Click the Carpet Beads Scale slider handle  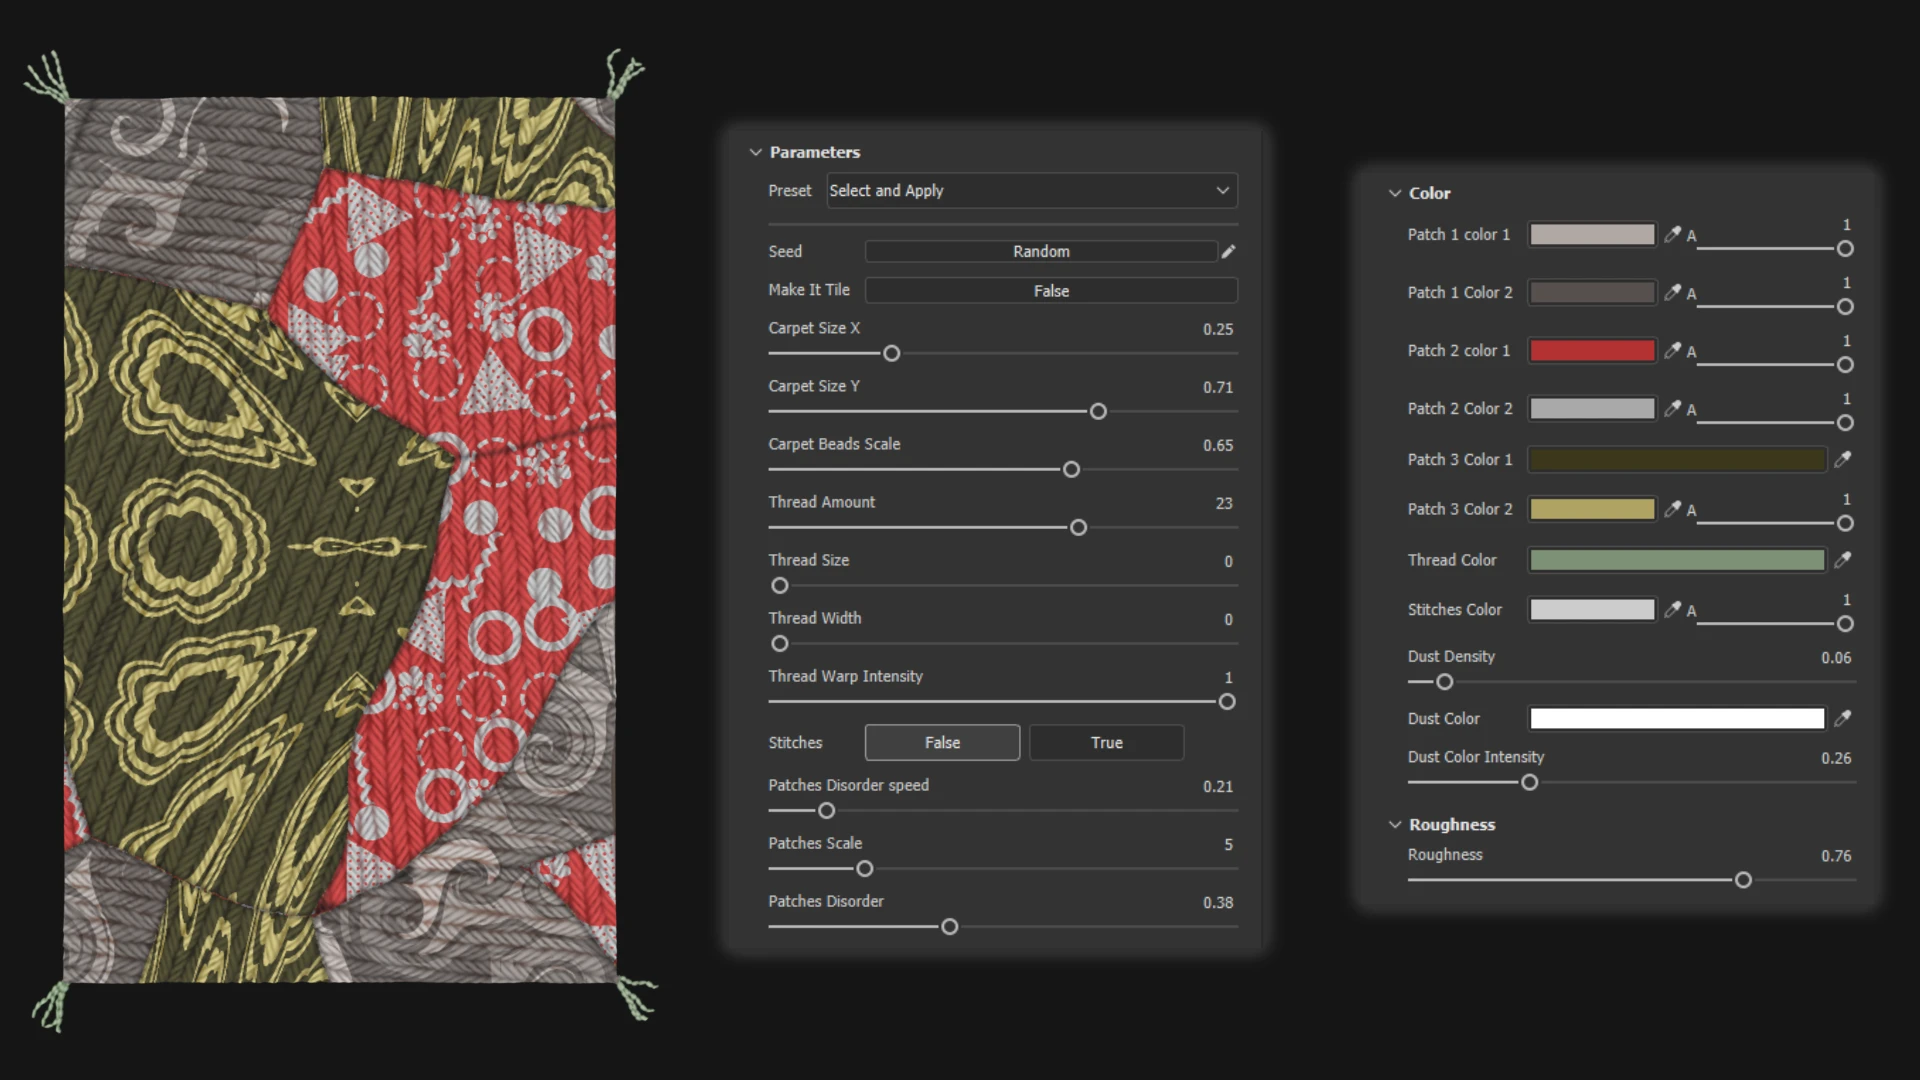(1071, 469)
